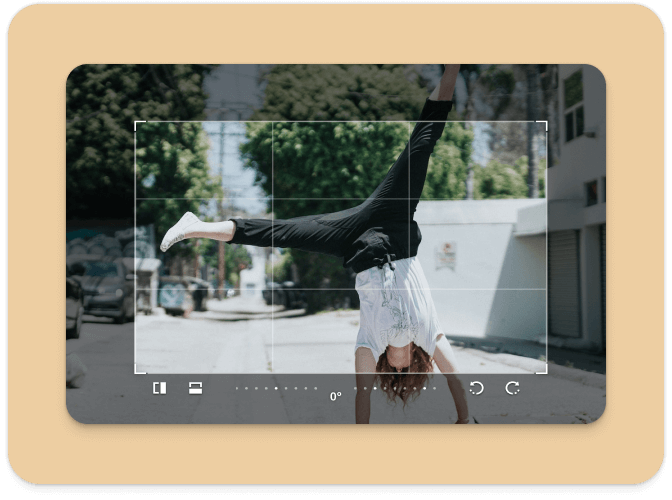672x500 pixels.
Task: Flip the image vertically
Action: click(x=195, y=388)
